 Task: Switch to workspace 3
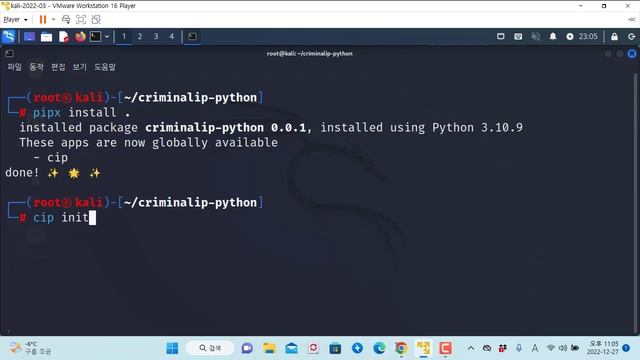click(x=156, y=37)
